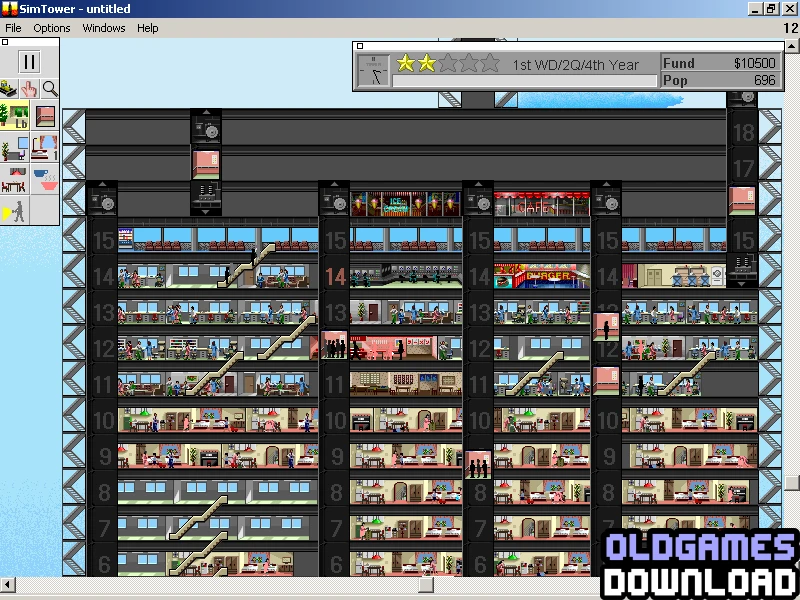
Task: Click the Burger restaurant on floor 14
Action: click(x=541, y=276)
